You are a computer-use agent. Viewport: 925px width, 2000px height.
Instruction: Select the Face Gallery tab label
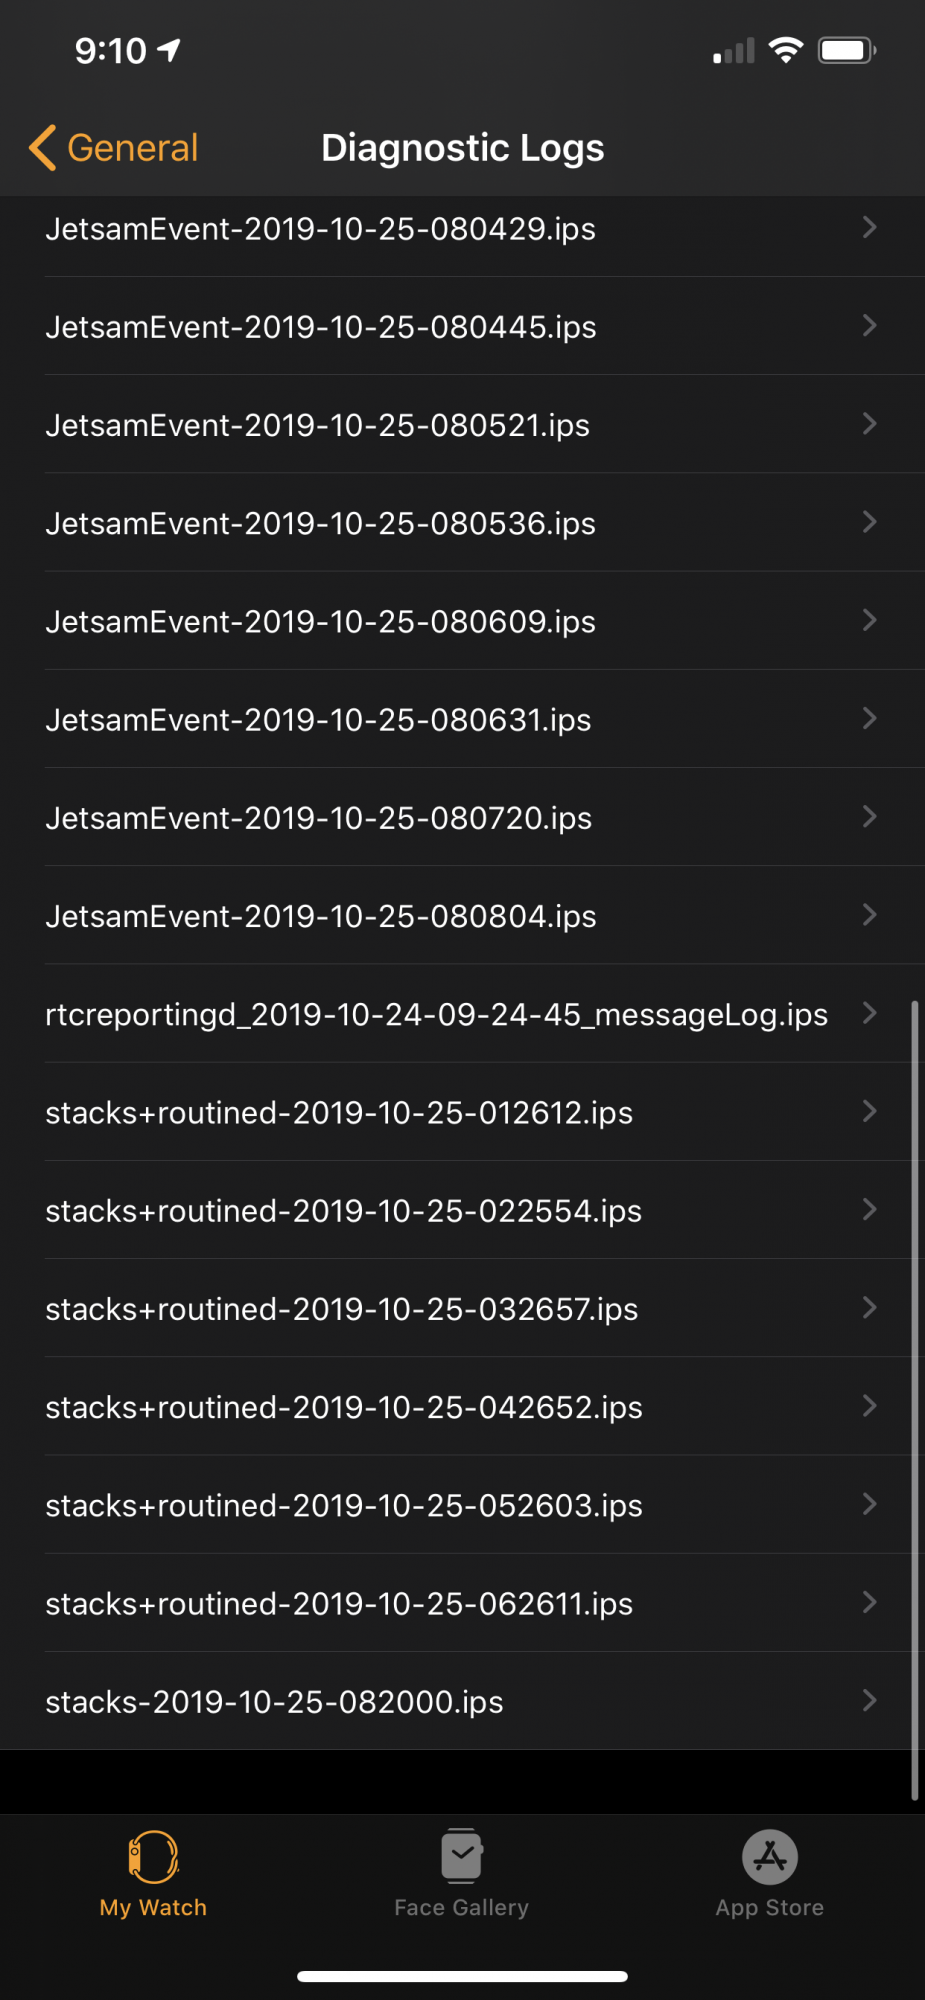[462, 1908]
